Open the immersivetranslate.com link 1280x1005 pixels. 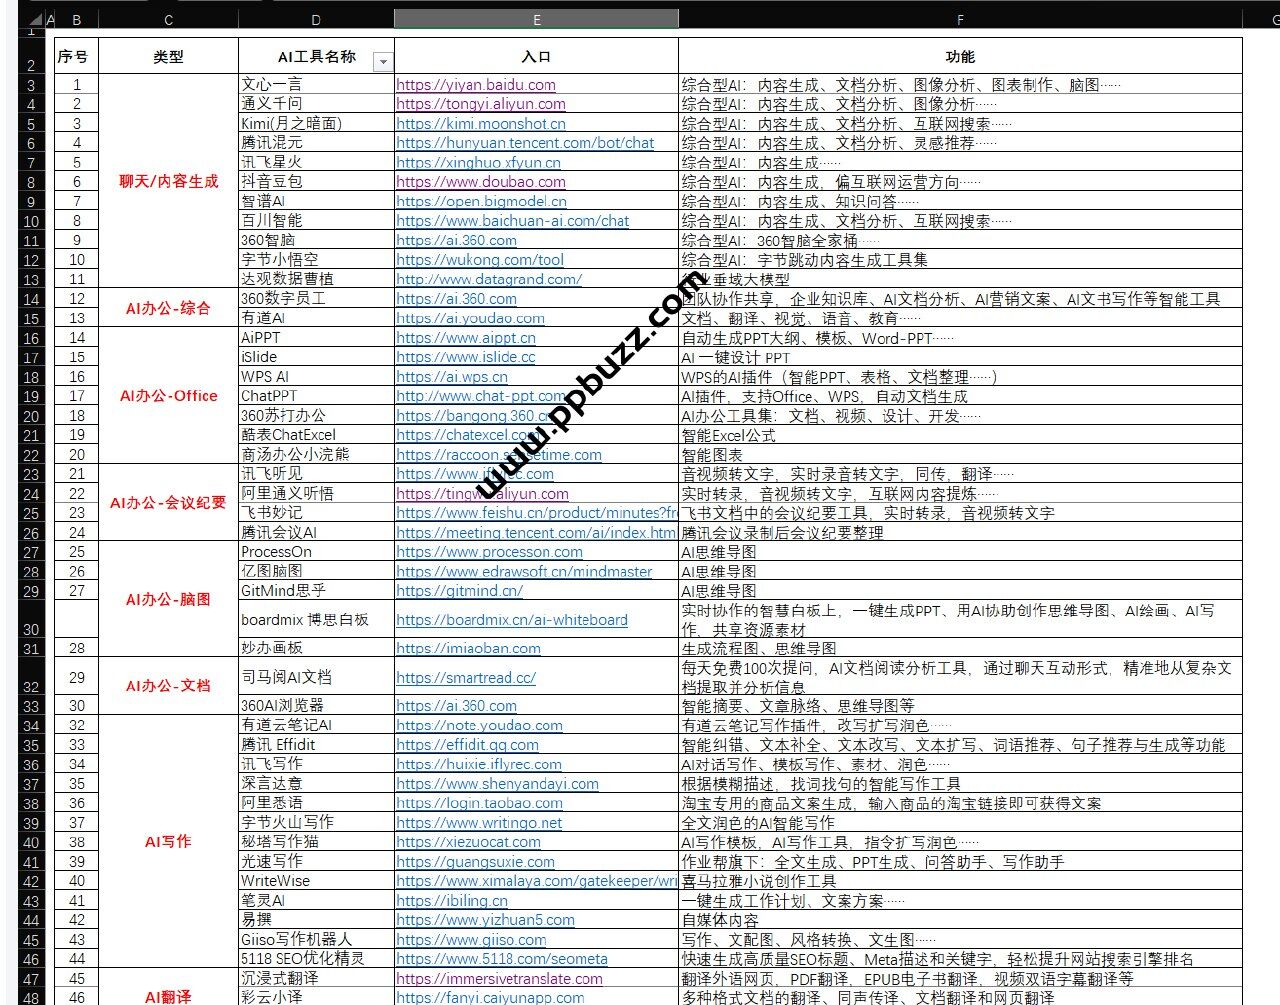tap(500, 978)
